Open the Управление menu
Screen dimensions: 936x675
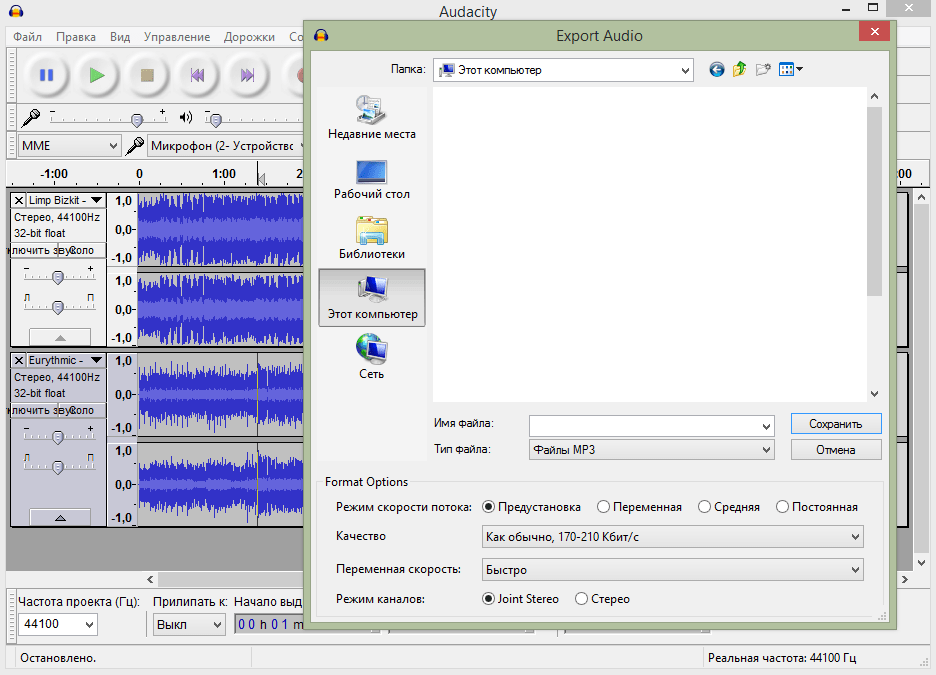[x=177, y=36]
